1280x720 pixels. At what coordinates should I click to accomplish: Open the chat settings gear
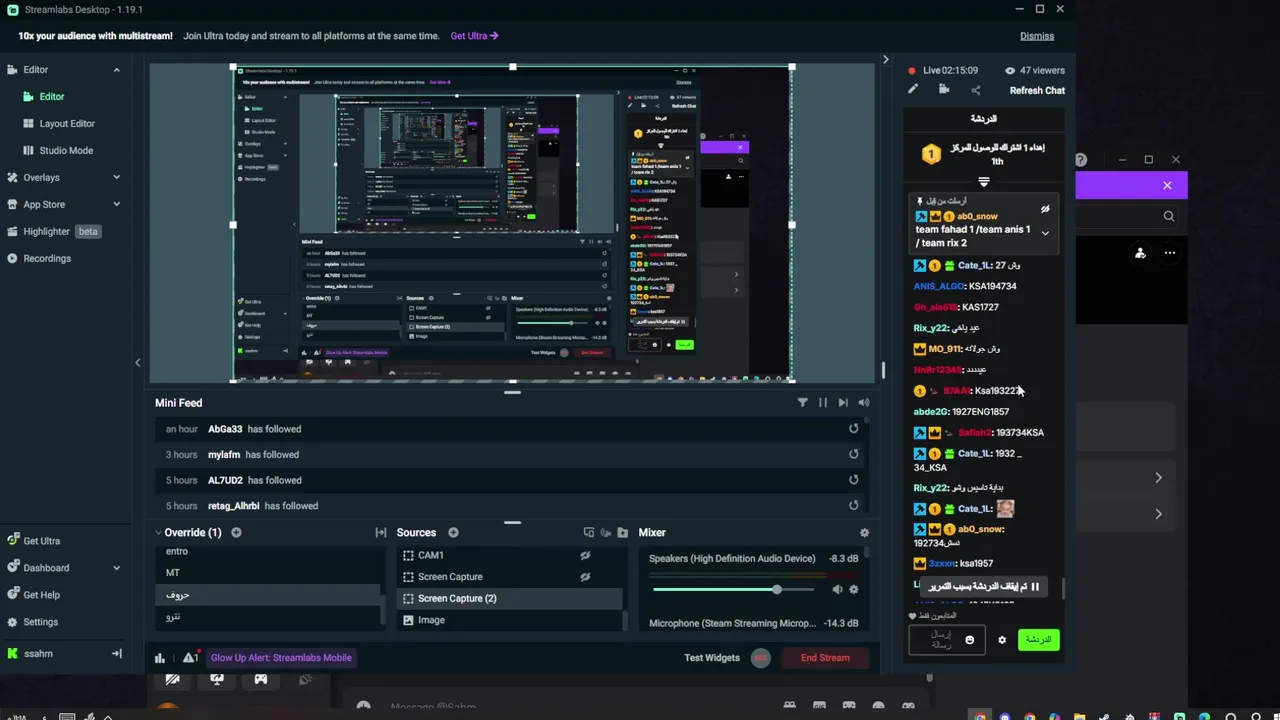pos(1002,640)
